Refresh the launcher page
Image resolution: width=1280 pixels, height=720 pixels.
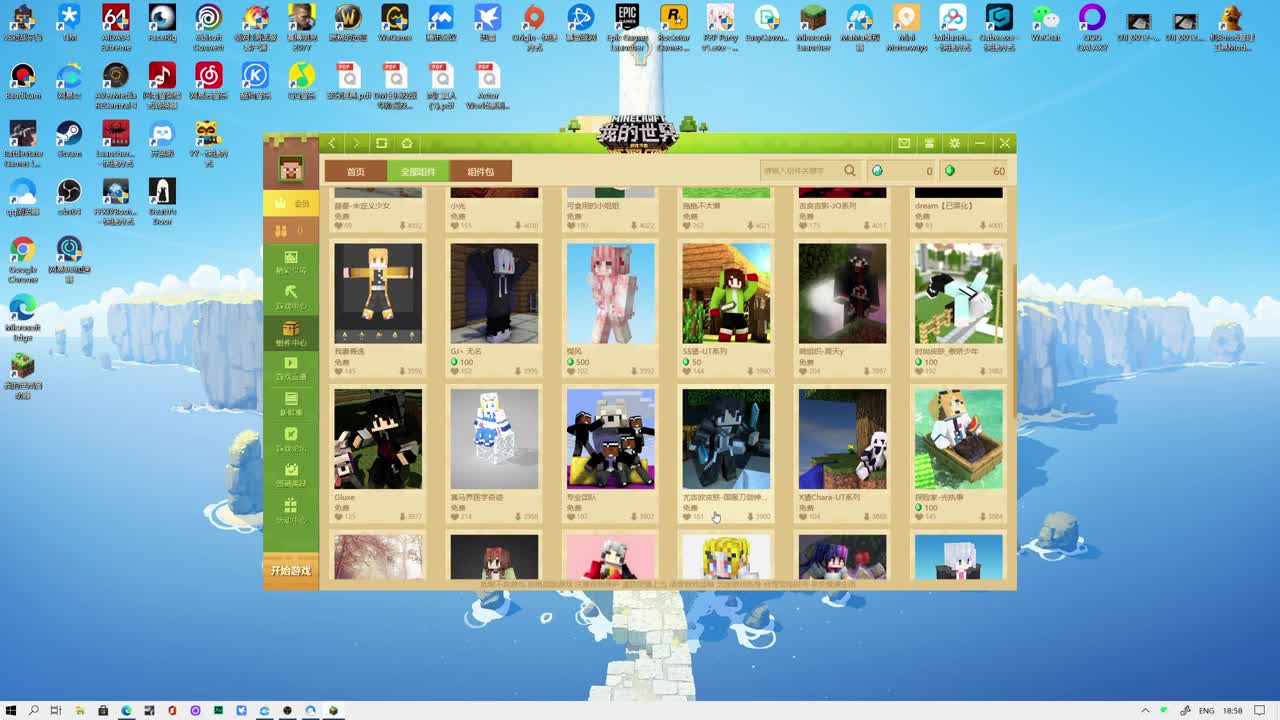381,143
